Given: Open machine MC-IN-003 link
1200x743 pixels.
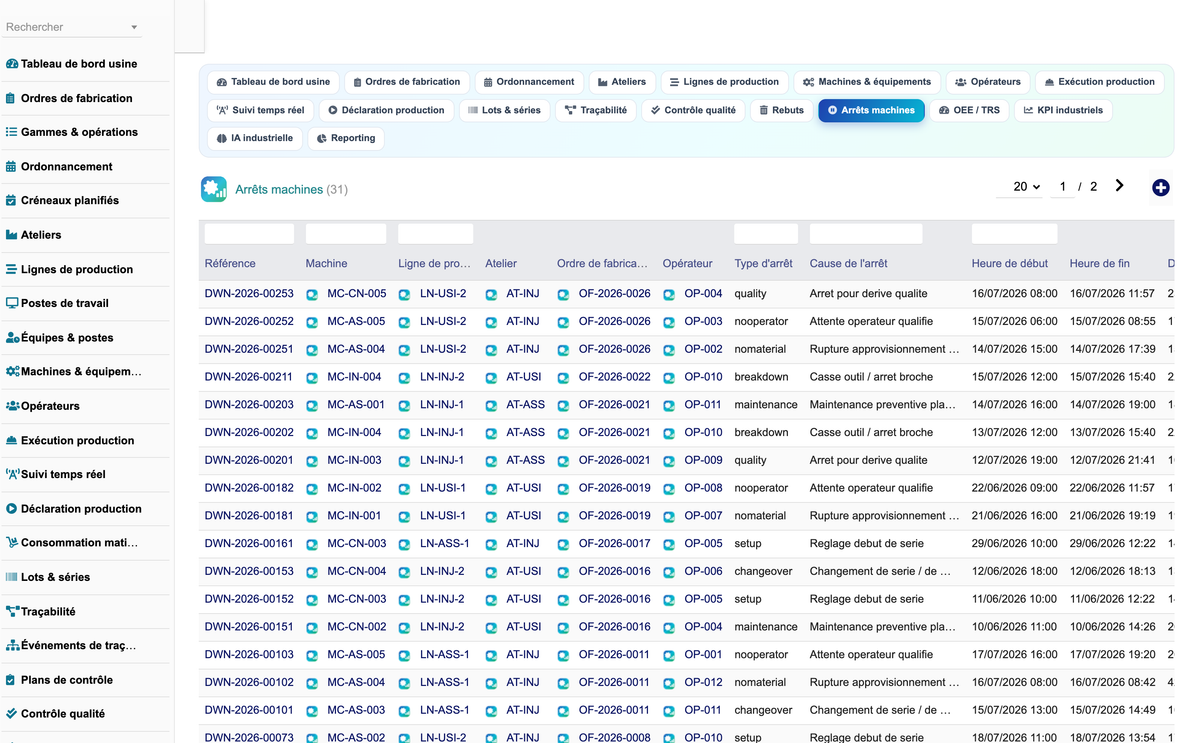Looking at the screenshot, I should (x=354, y=460).
